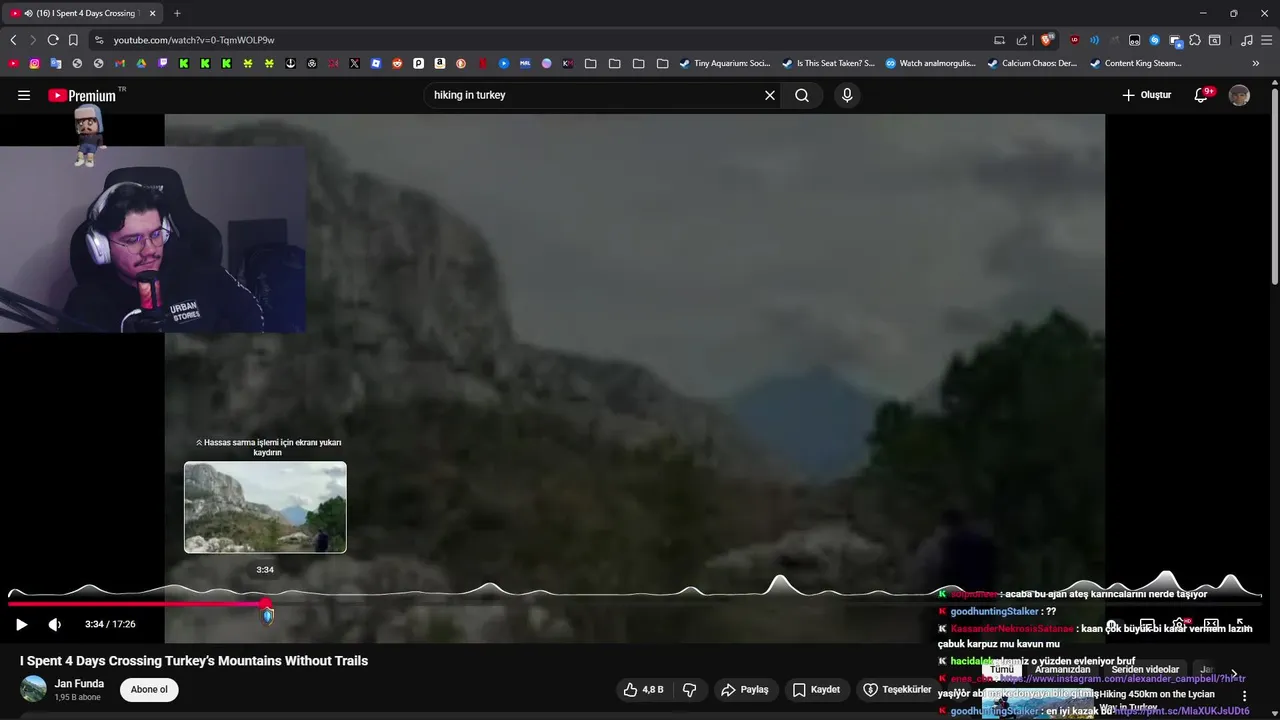The image size is (1280, 720).
Task: Mute the video with the speaker button
Action: pyautogui.click(x=55, y=624)
